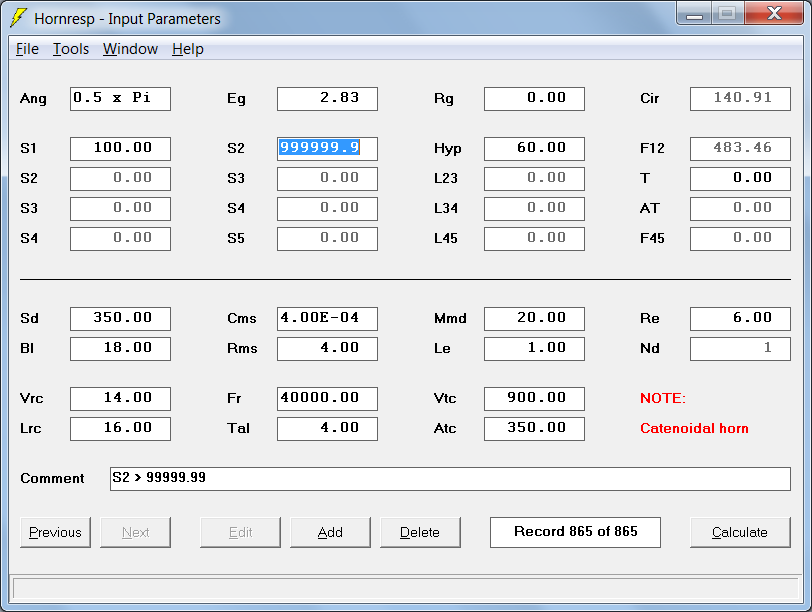Open the File menu
The width and height of the screenshot is (812, 612).
tap(27, 49)
